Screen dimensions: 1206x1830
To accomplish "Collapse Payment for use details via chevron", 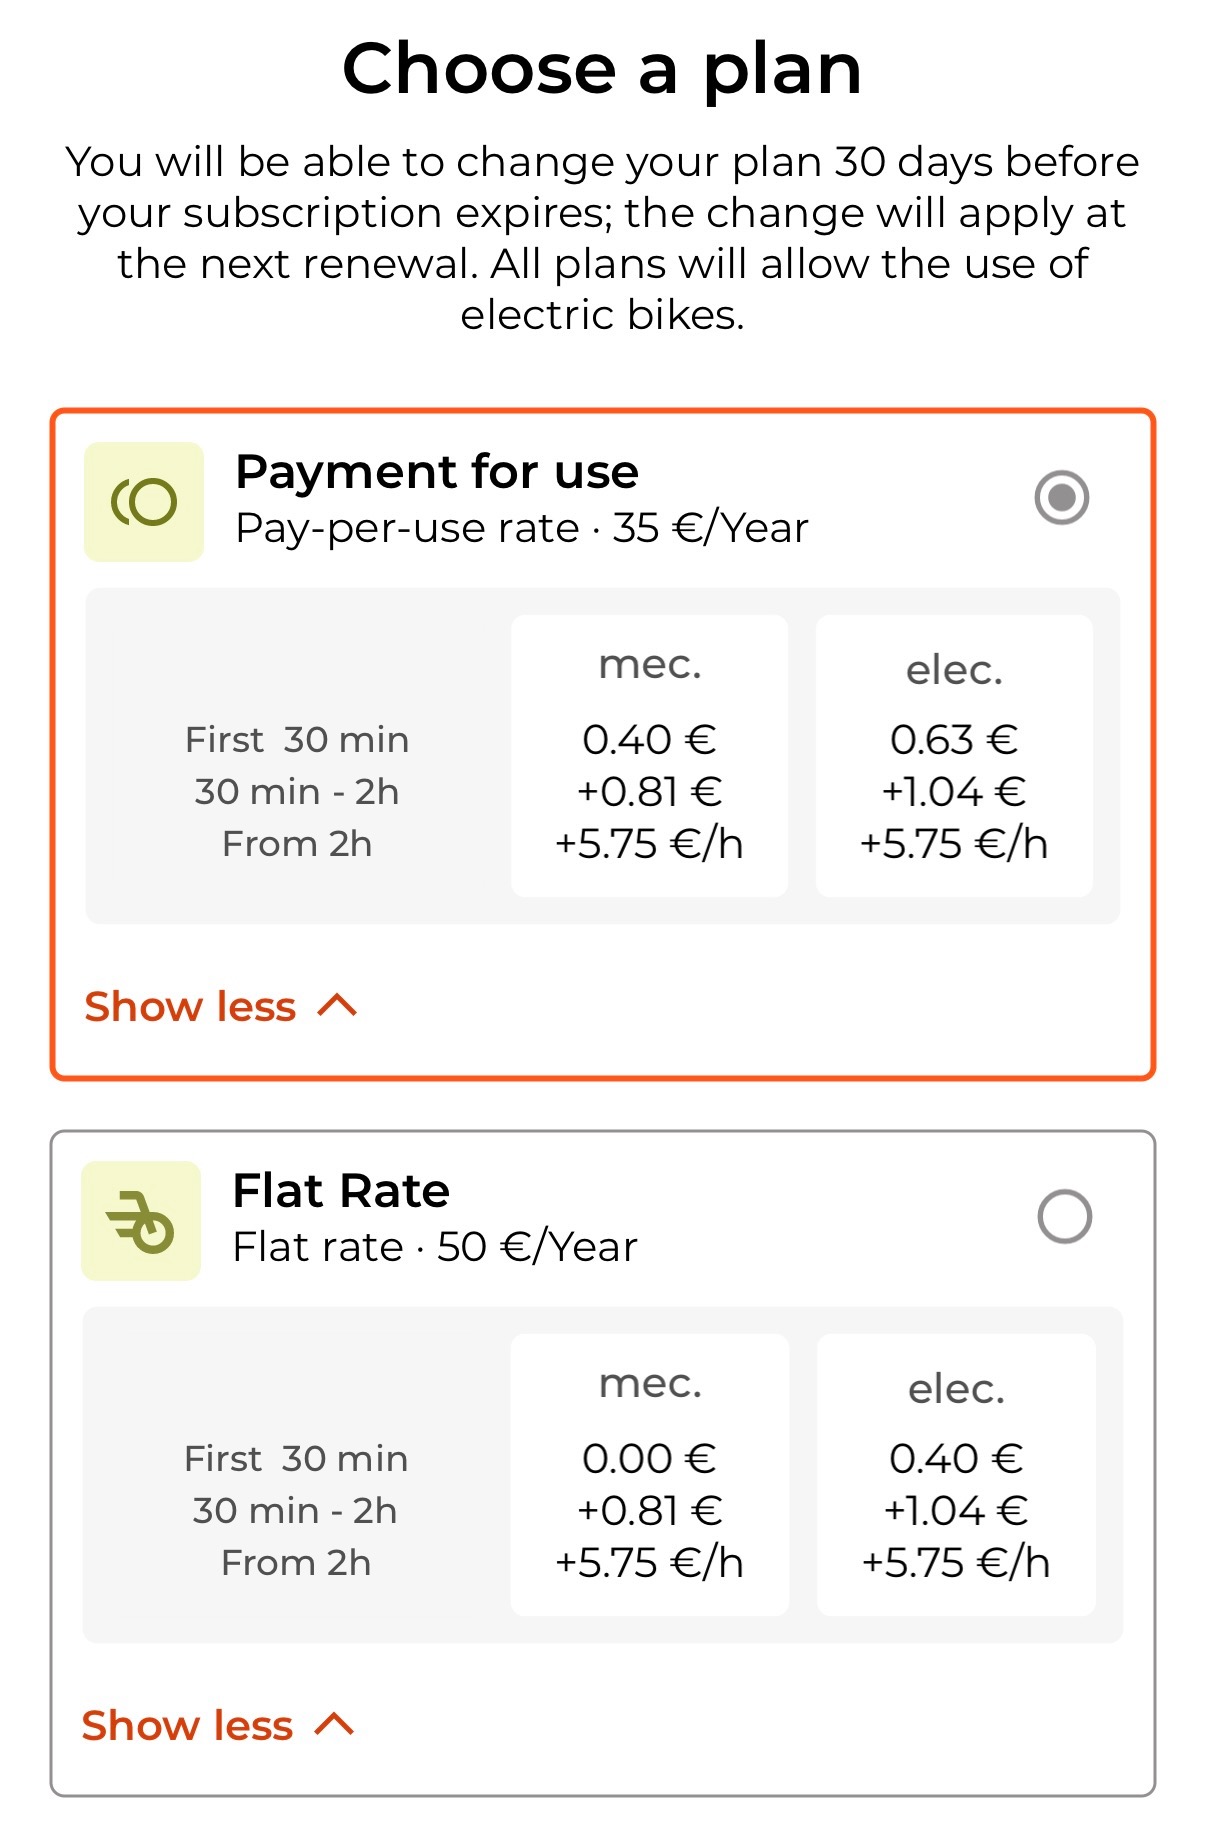I will point(337,1006).
